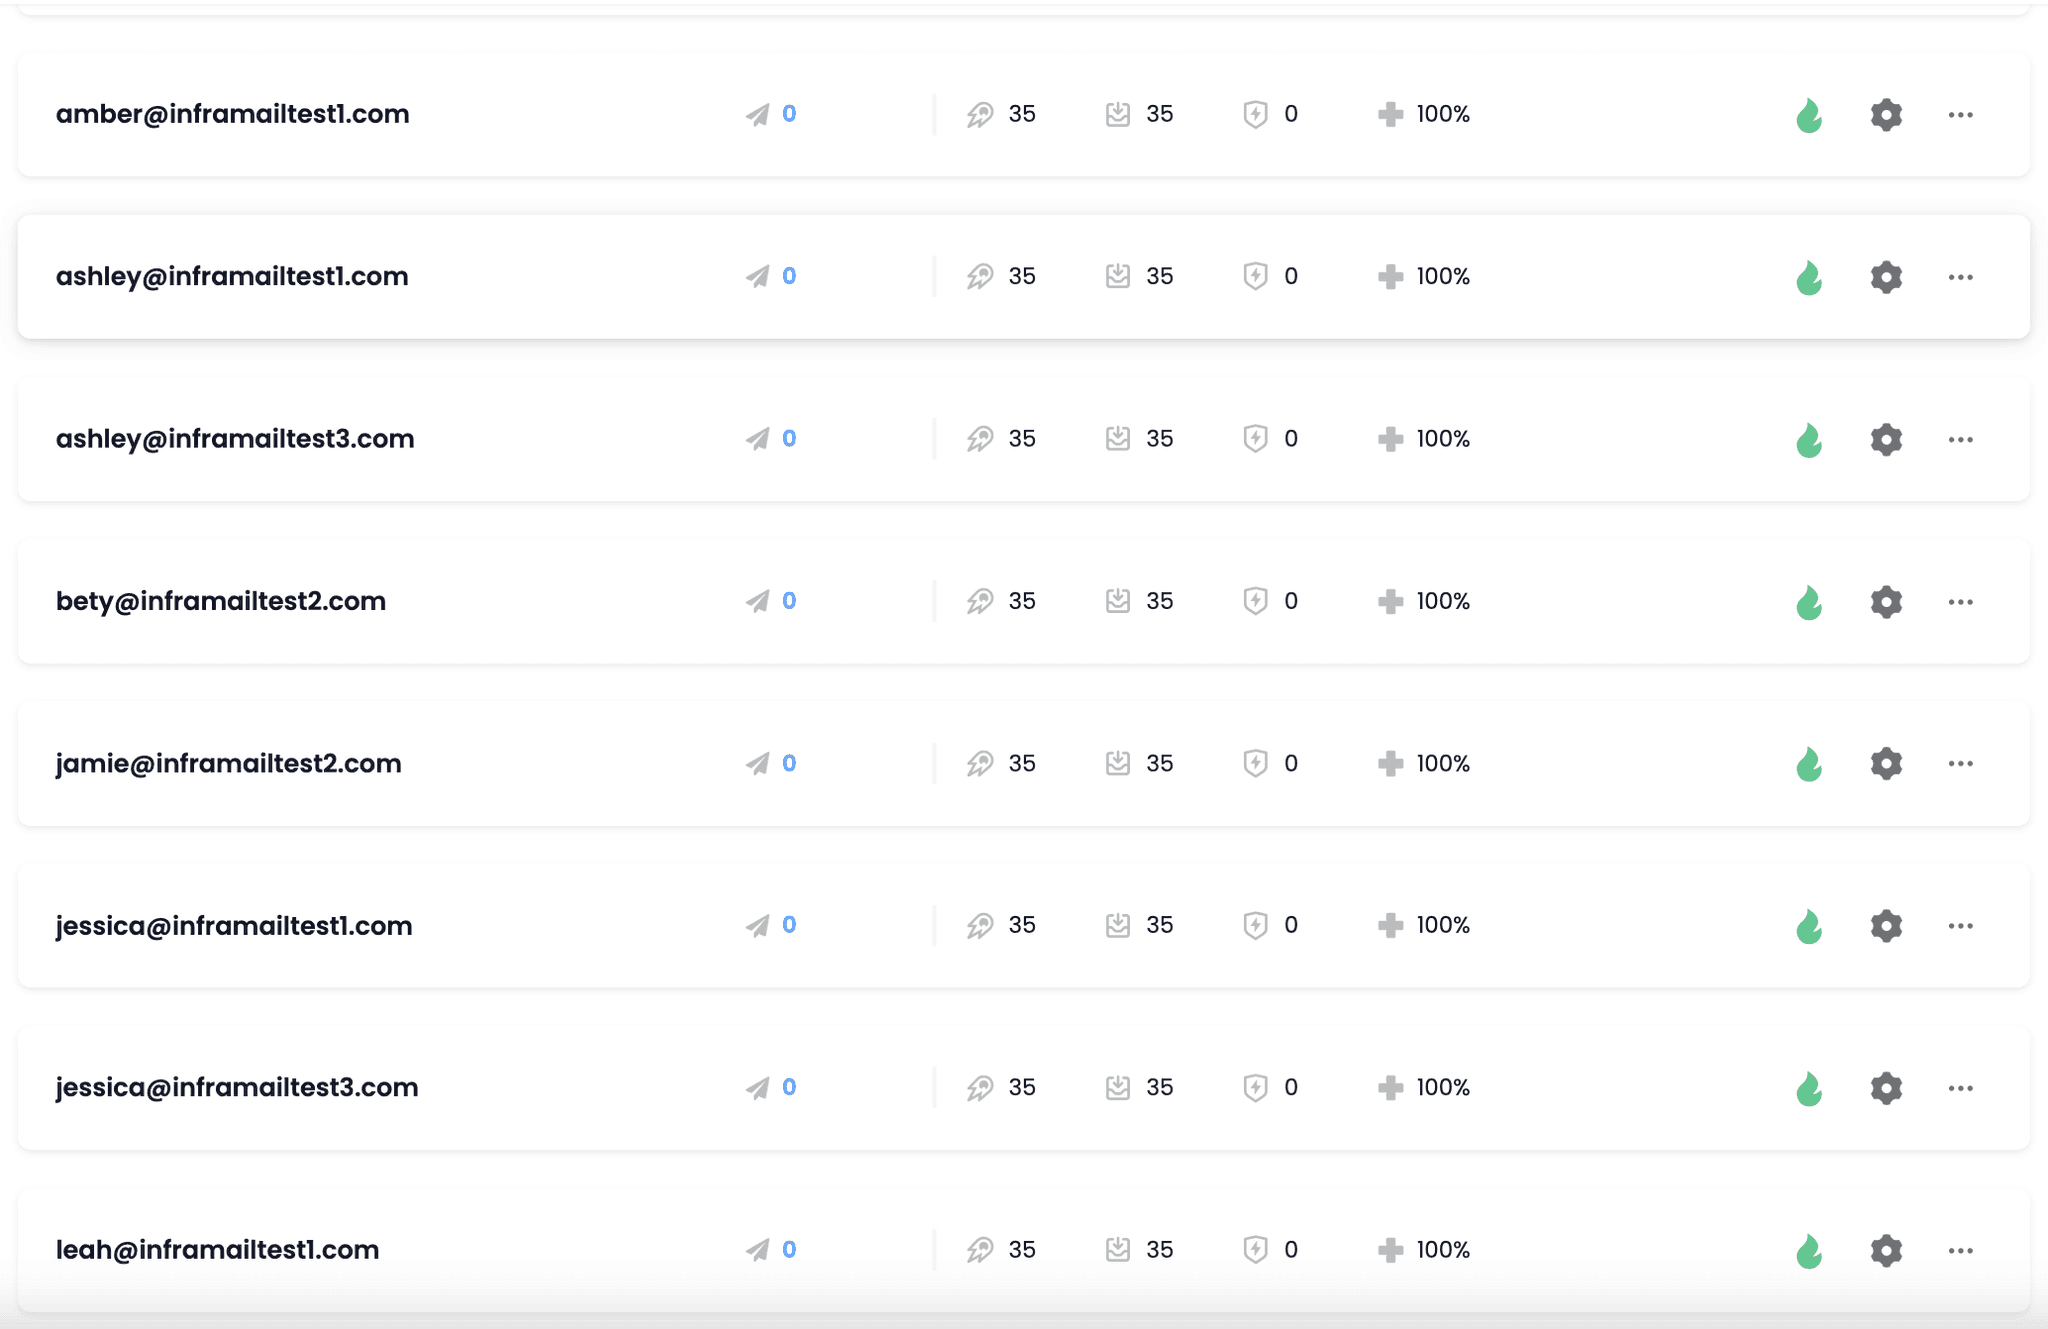The height and width of the screenshot is (1329, 2048).
Task: Toggle the warmup flame for ashley@inframailtest3.com
Action: tap(1809, 440)
